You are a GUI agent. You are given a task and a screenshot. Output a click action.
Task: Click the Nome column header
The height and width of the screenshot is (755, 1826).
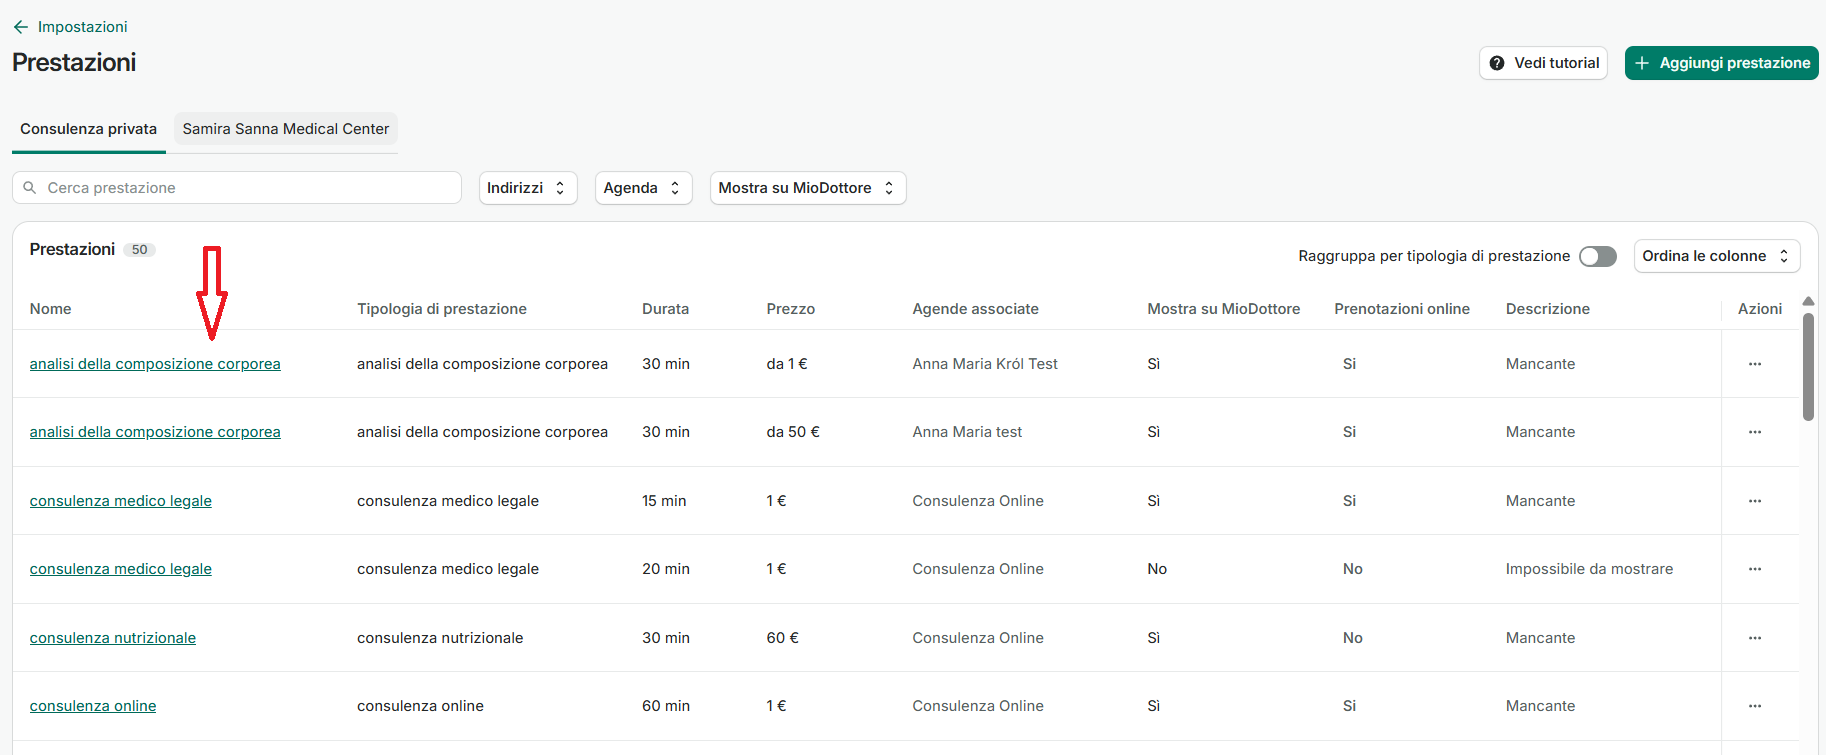(51, 309)
